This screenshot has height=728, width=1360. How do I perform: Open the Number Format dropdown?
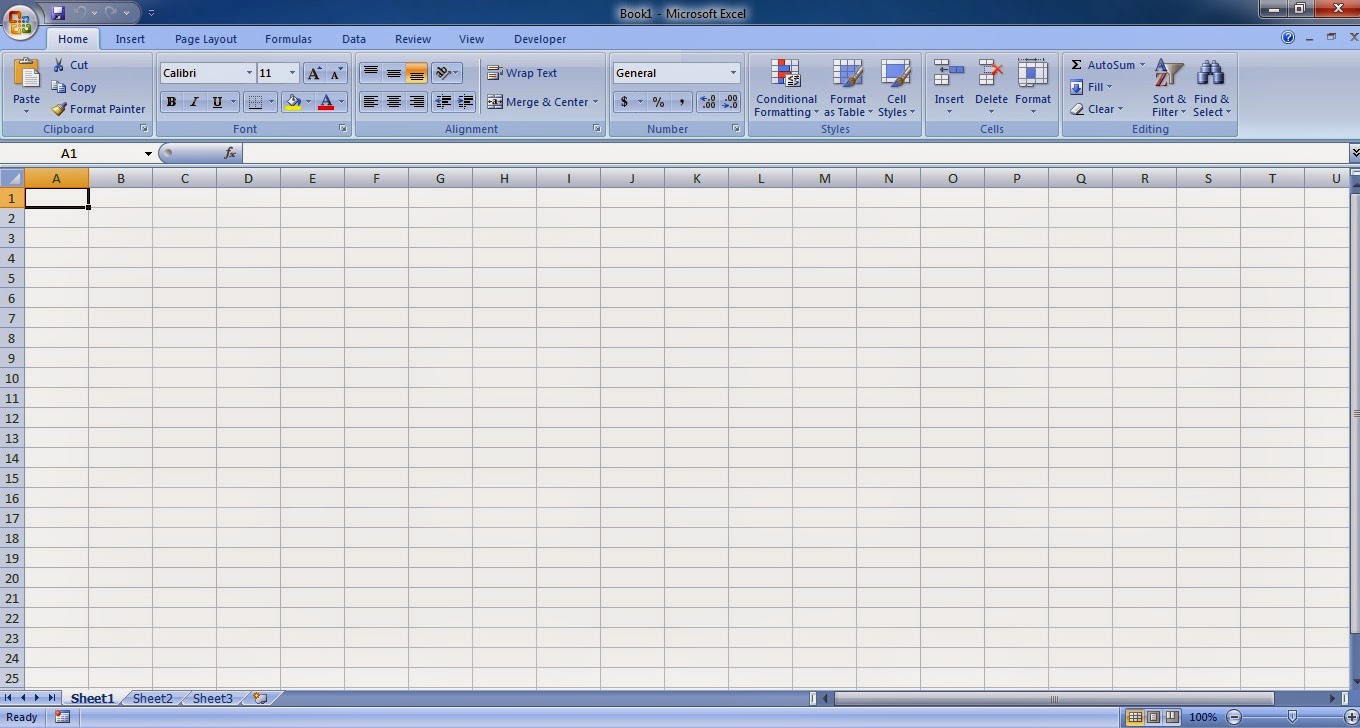point(732,72)
